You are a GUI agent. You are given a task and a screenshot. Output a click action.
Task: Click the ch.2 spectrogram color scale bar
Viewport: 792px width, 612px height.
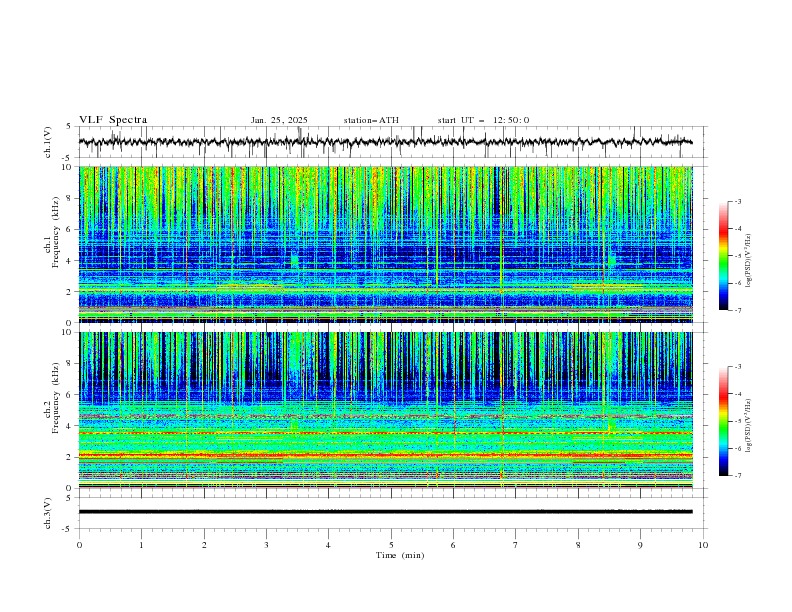tap(723, 421)
